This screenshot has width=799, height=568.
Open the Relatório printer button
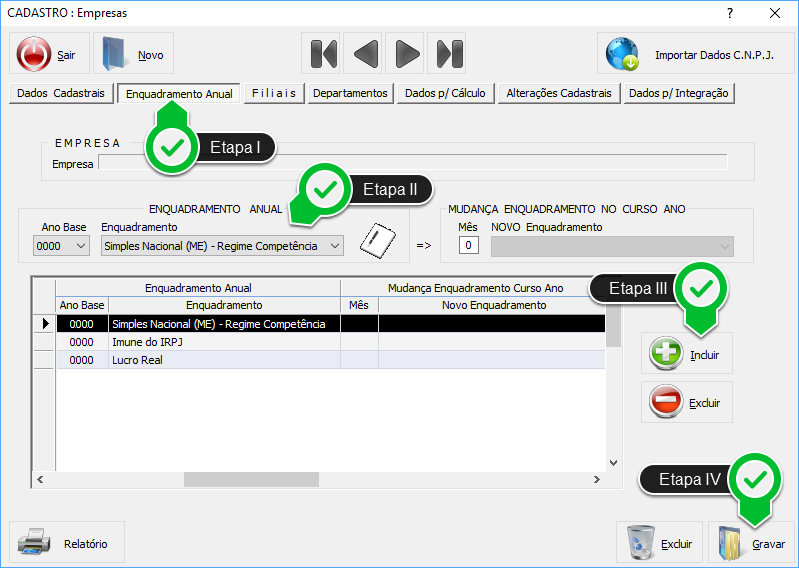67,543
